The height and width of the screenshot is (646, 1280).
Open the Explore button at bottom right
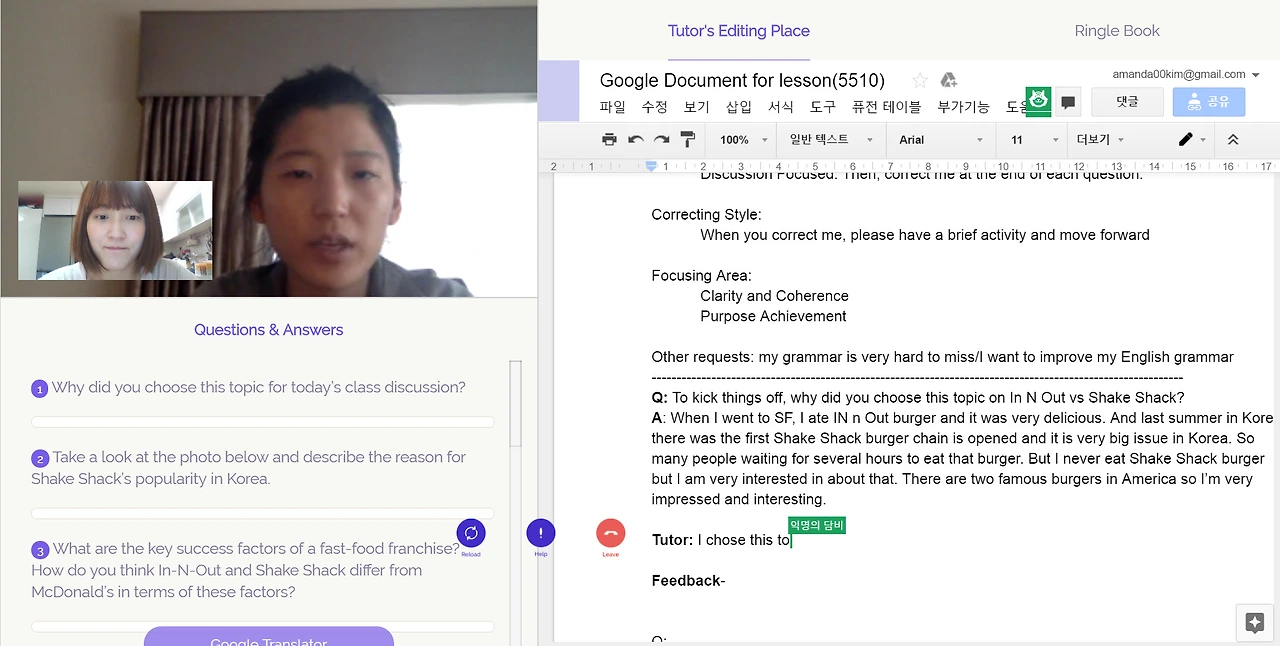tap(1255, 622)
